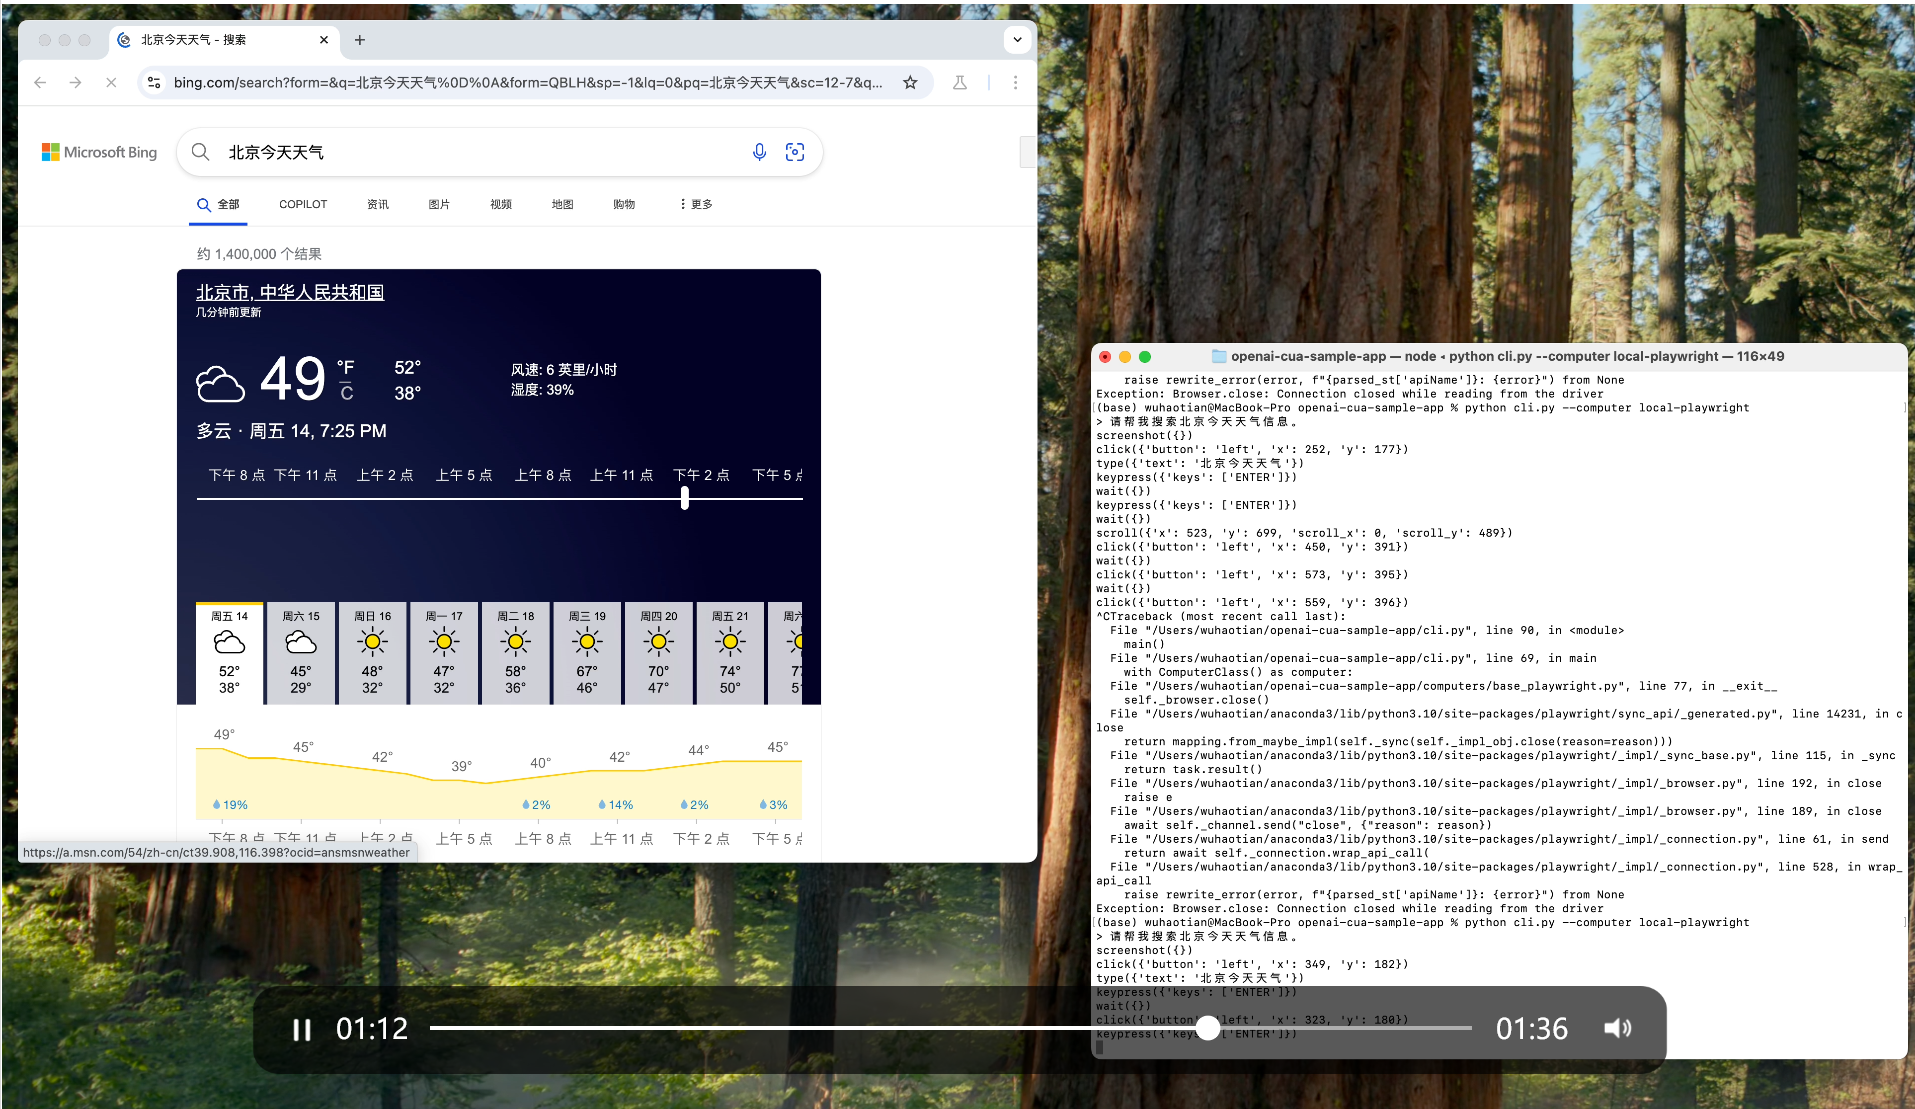
Task: Open site information icon in address bar
Action: point(154,82)
